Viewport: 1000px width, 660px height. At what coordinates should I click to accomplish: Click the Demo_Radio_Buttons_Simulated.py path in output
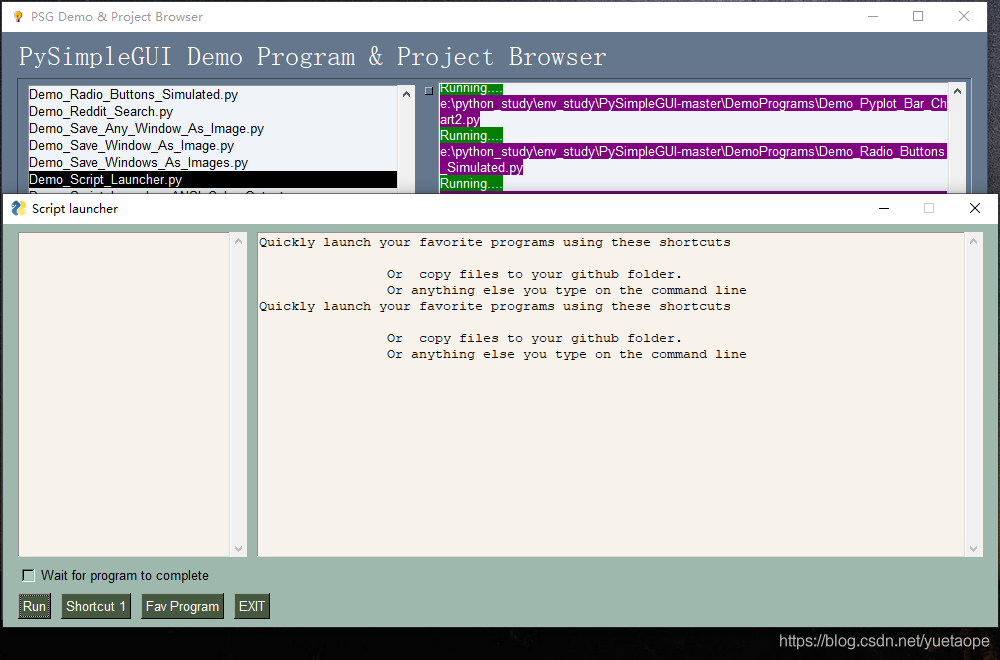(693, 159)
